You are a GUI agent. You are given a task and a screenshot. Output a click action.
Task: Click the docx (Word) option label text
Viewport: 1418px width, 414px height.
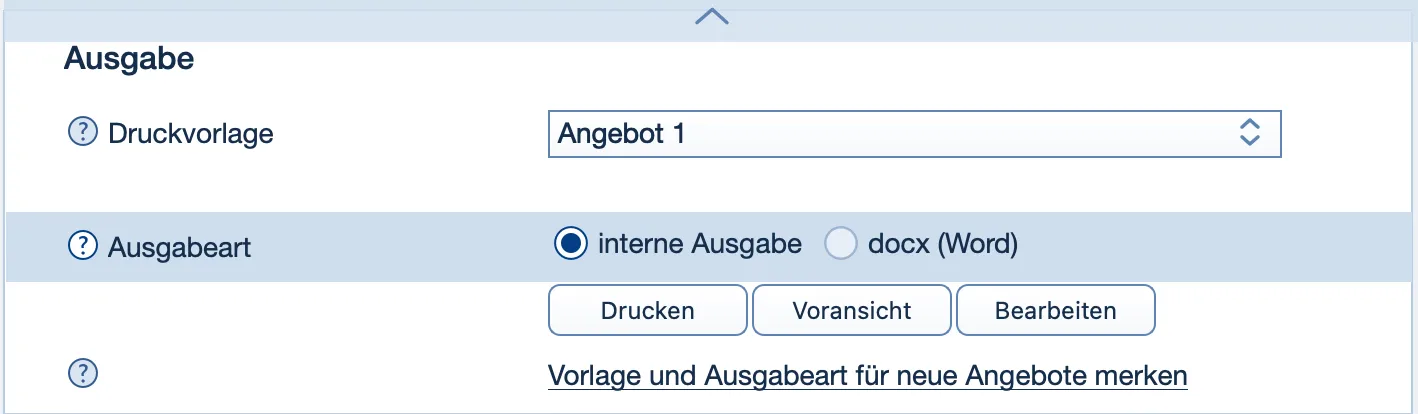coord(940,244)
